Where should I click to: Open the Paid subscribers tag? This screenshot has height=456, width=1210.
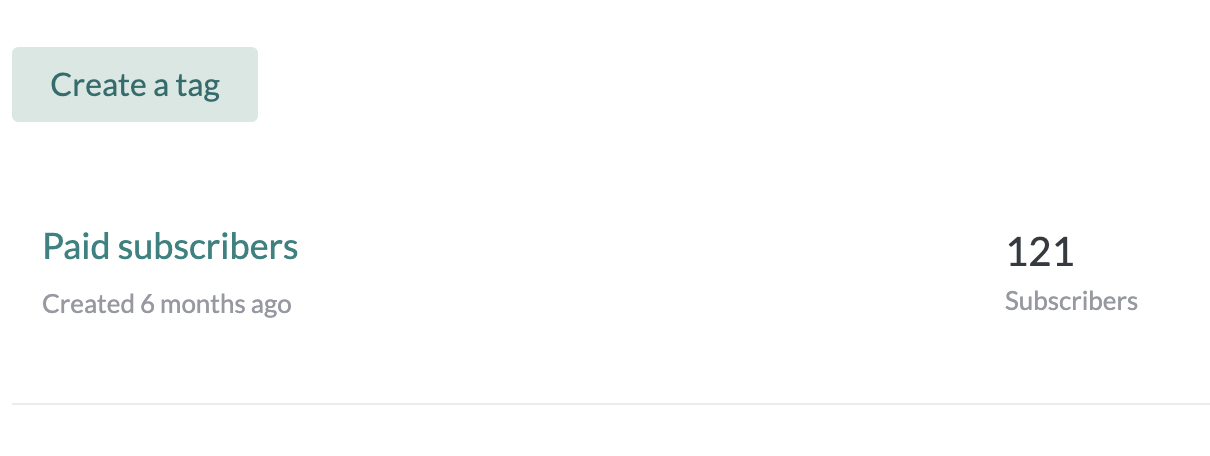pos(170,246)
